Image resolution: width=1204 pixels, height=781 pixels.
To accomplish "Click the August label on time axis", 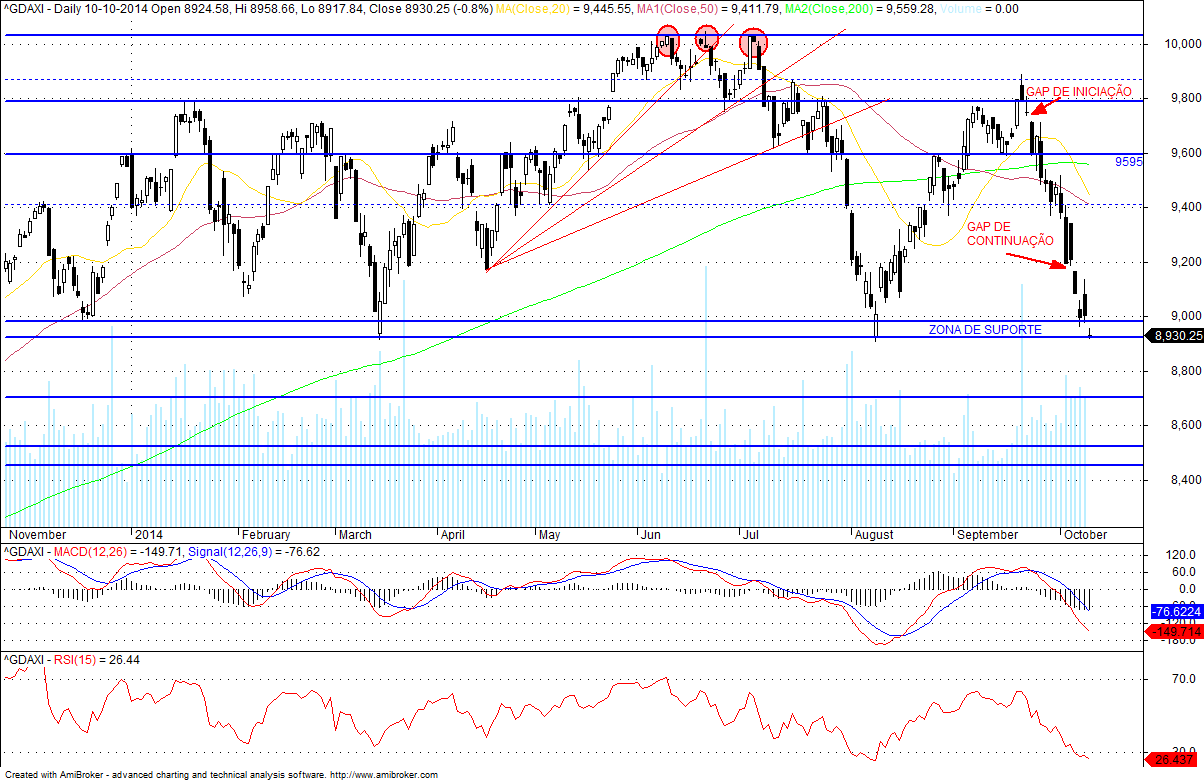I will 874,535.
